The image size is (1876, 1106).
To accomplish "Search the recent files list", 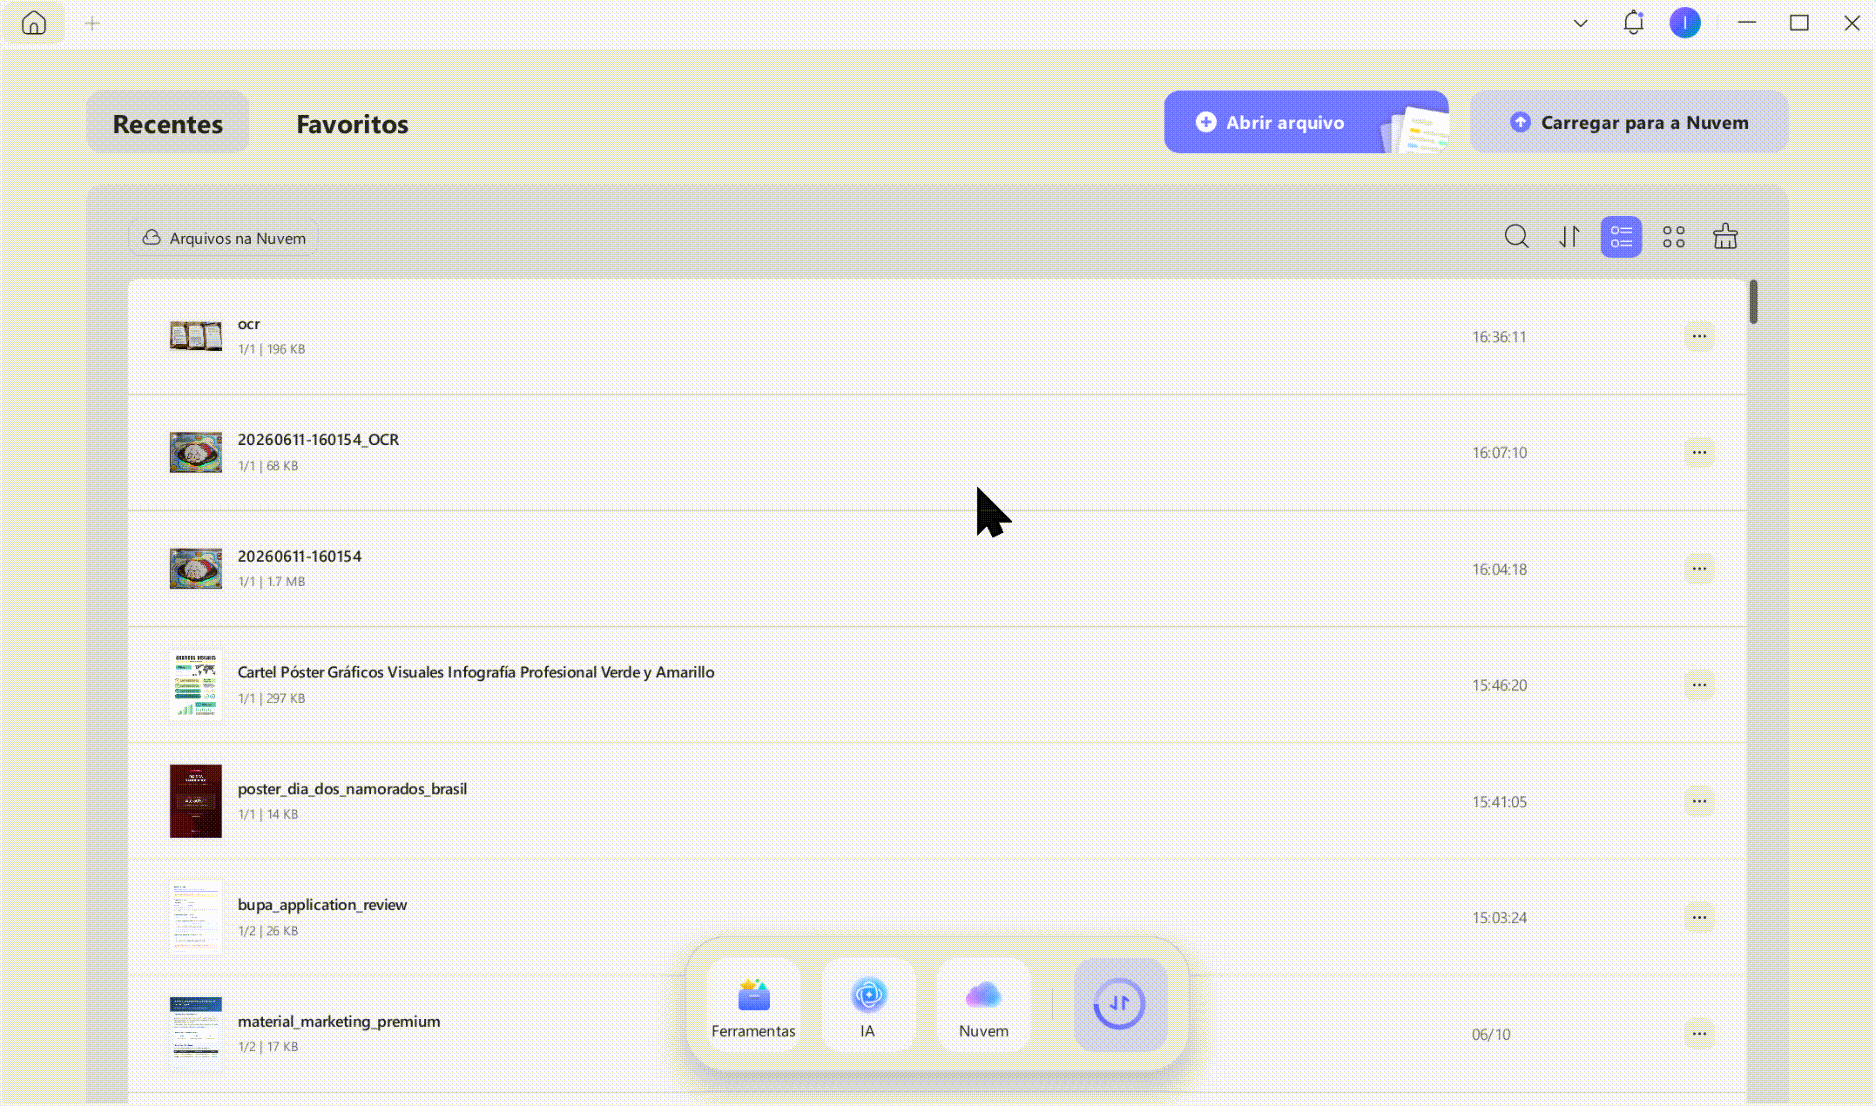I will point(1517,237).
